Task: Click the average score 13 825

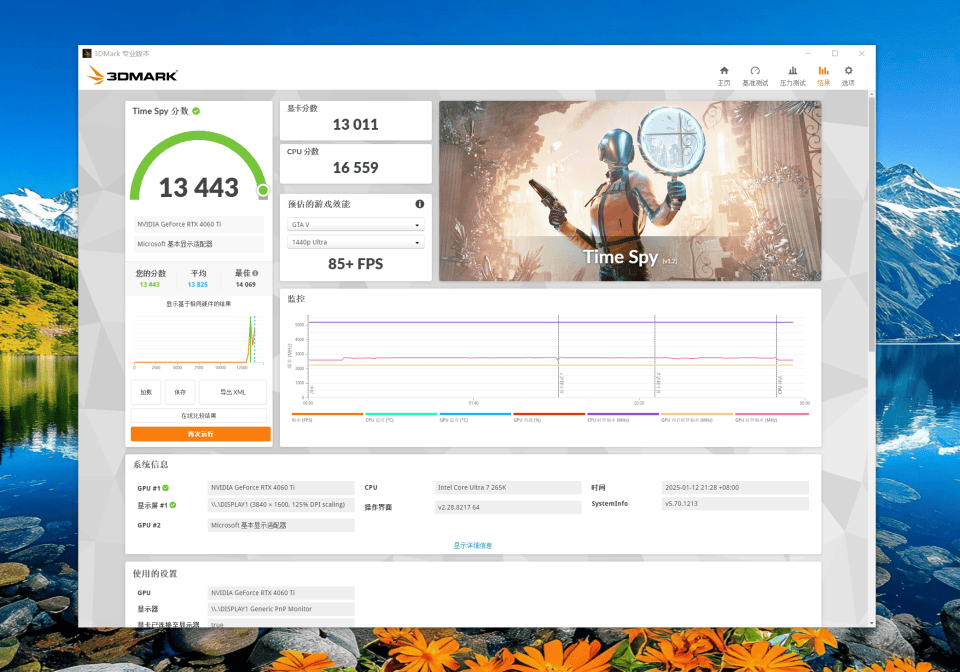Action: pos(197,285)
